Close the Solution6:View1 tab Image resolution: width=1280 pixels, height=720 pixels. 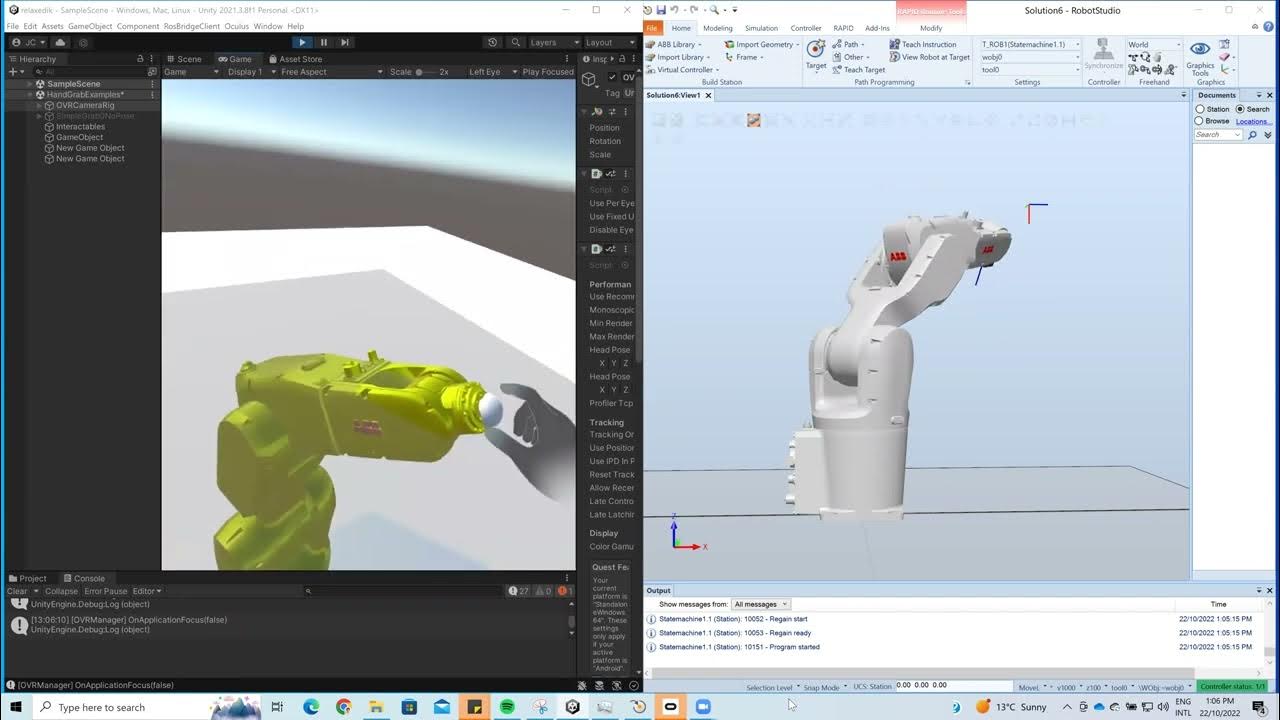tap(708, 95)
